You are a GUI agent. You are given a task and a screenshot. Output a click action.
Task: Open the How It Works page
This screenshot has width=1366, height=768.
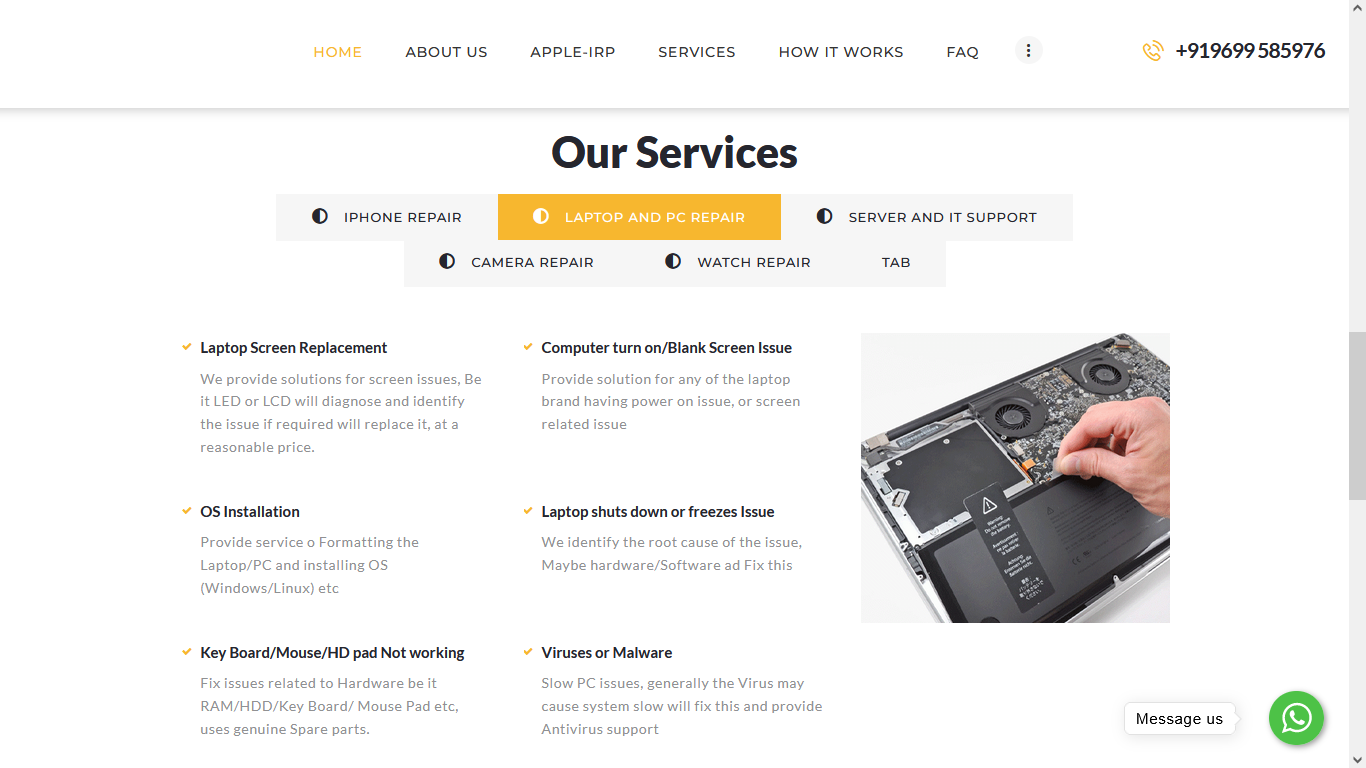click(841, 52)
